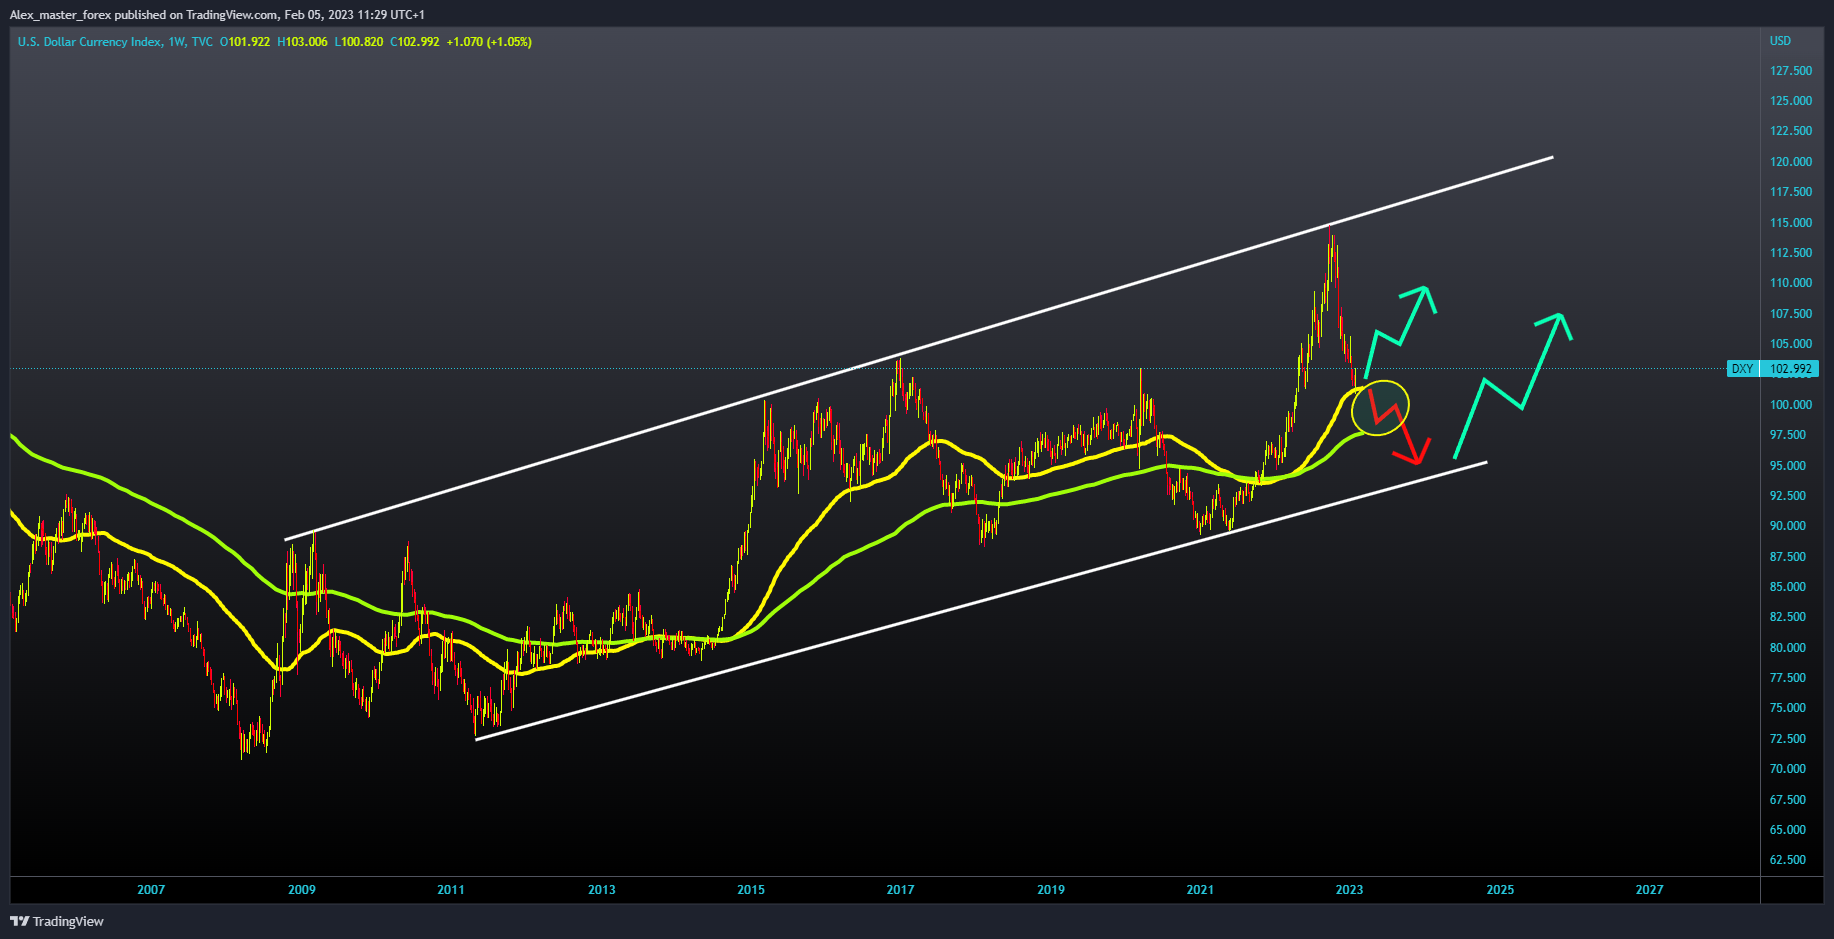The height and width of the screenshot is (939, 1834).
Task: Click the close value C102.992 in header
Action: (x=414, y=42)
